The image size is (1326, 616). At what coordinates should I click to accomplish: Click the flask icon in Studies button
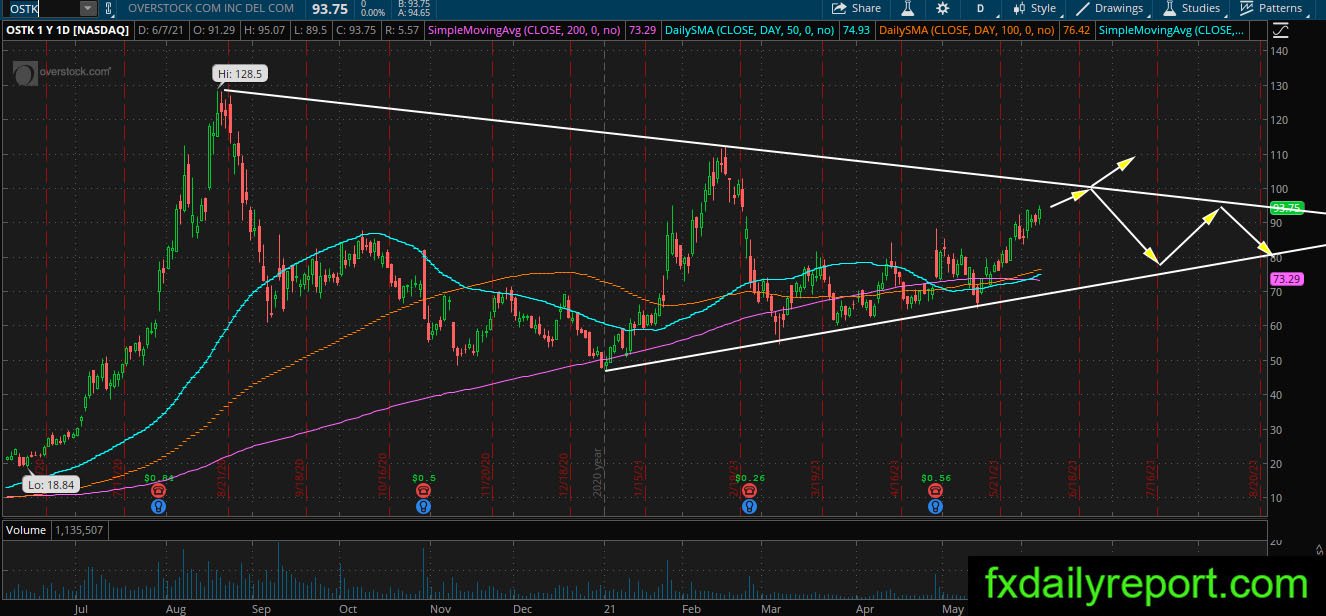click(1169, 8)
